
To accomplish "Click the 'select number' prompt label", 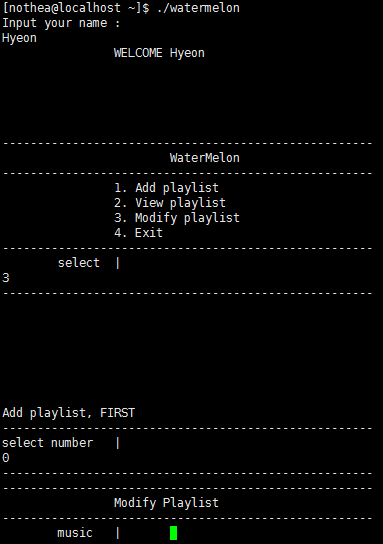I will 48,443.
